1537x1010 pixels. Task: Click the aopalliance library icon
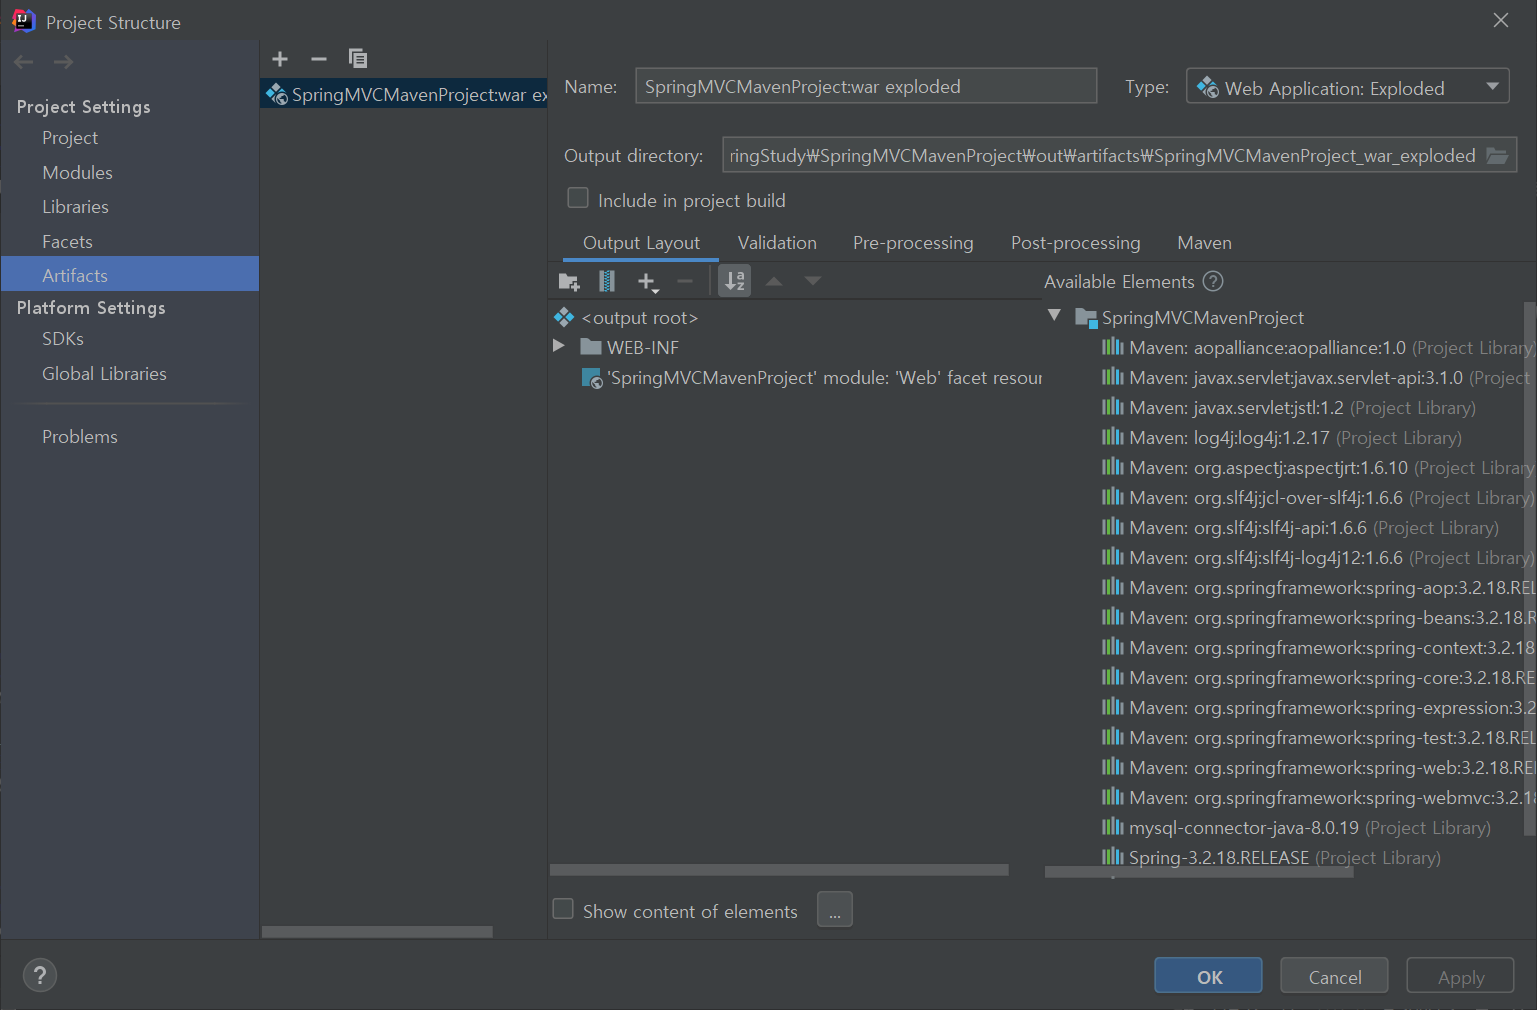pyautogui.click(x=1112, y=347)
